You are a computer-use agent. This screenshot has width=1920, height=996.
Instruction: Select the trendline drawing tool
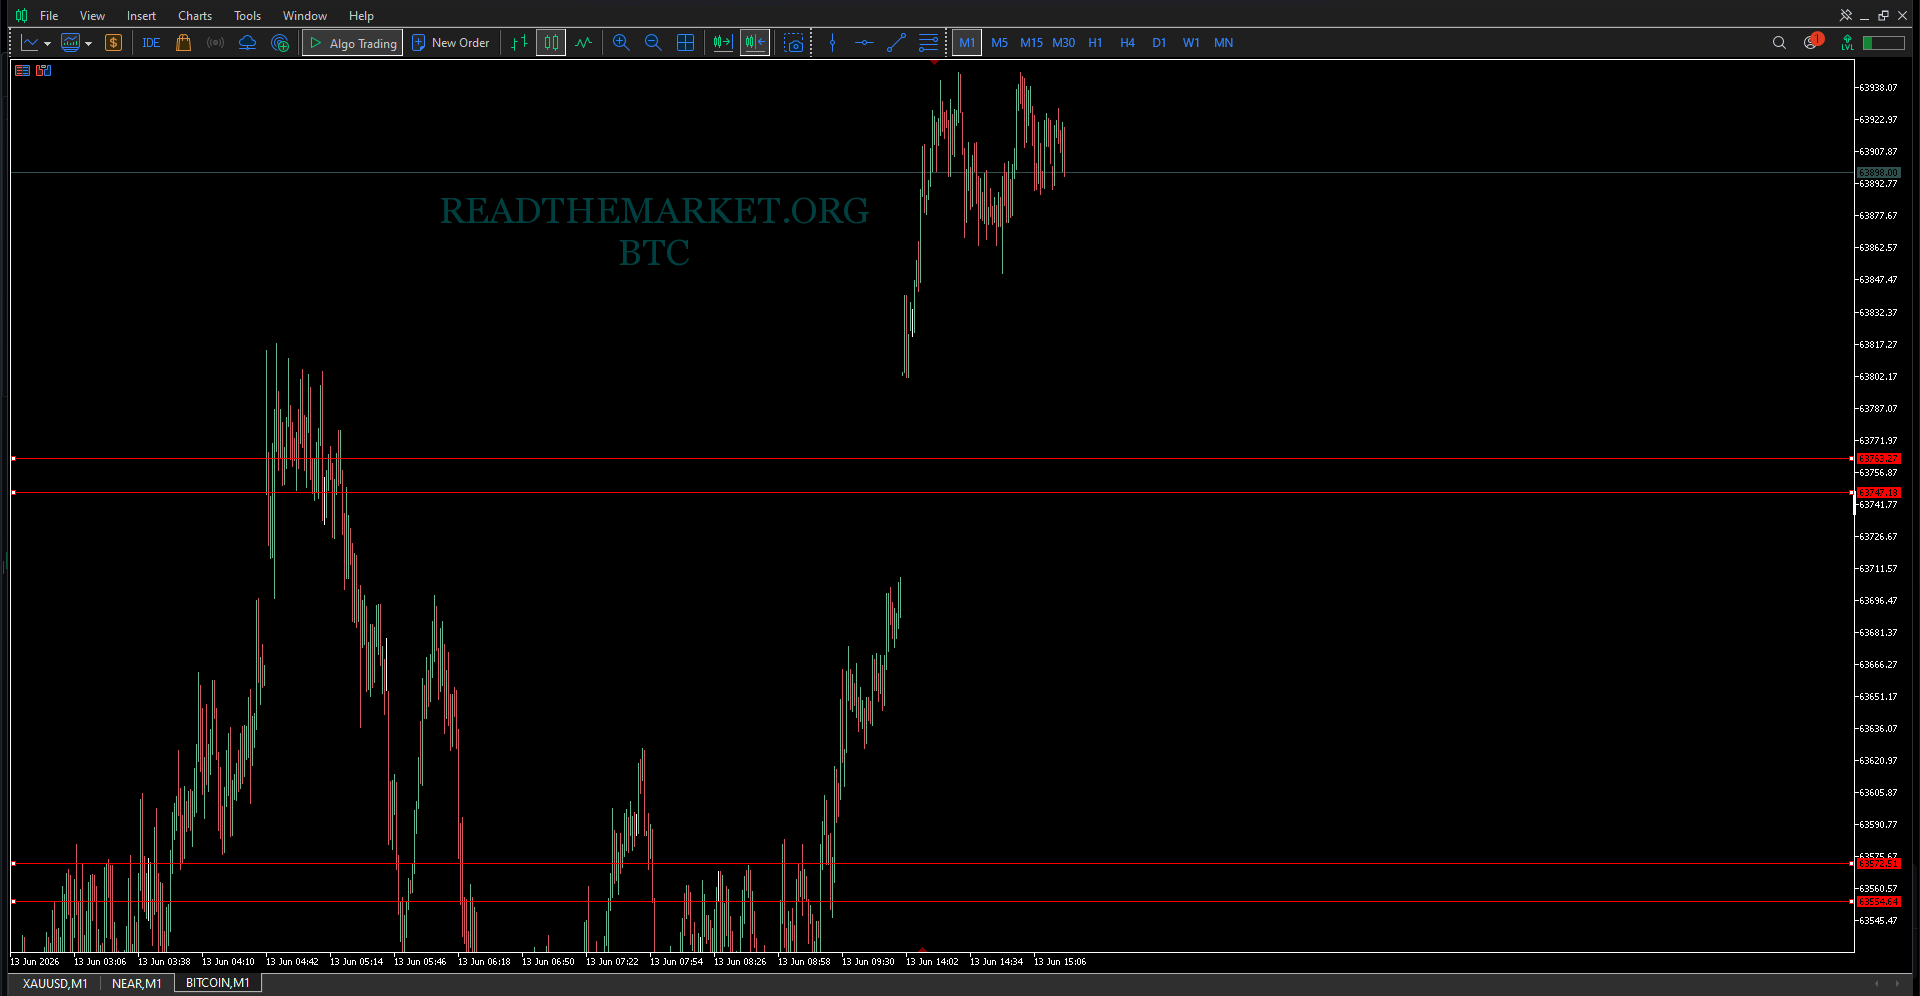click(896, 43)
